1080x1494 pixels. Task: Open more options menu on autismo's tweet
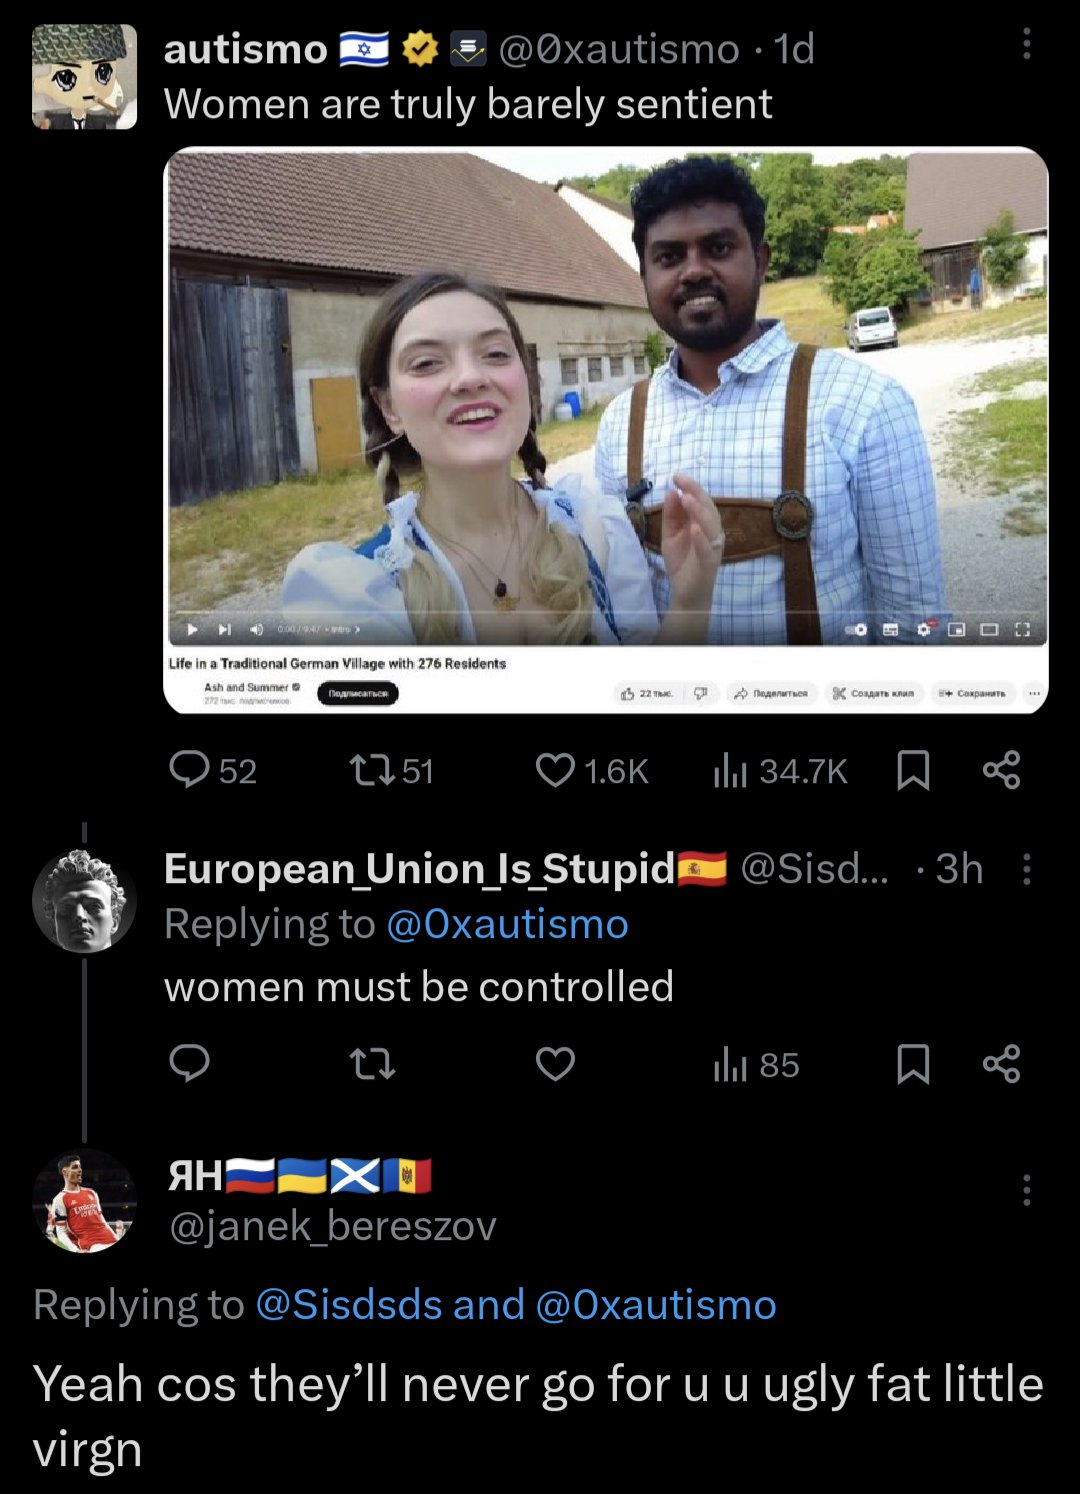1026,44
